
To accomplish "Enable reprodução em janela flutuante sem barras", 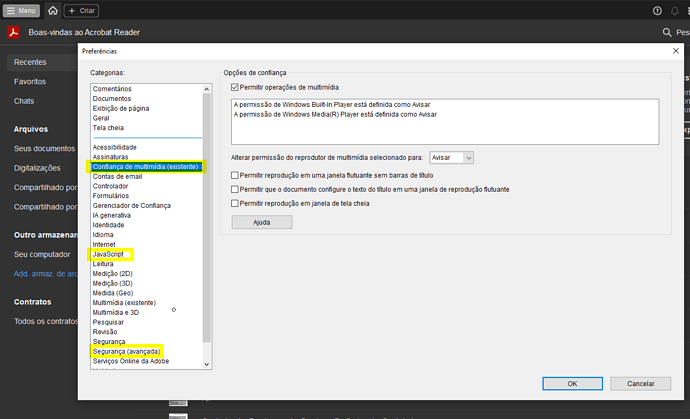I will click(235, 175).
